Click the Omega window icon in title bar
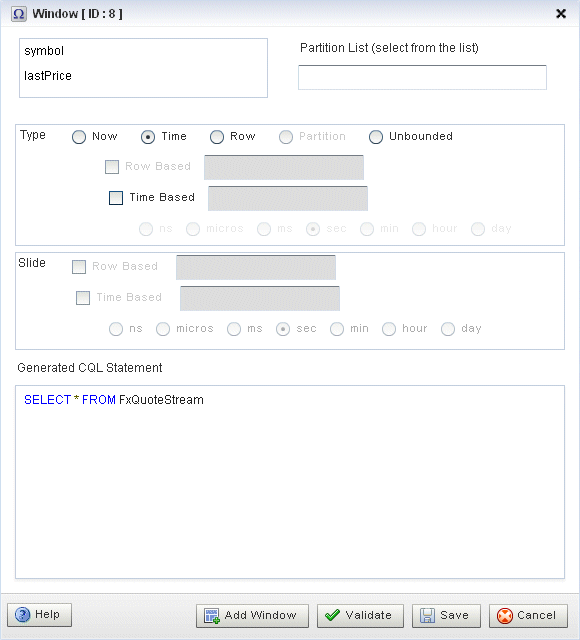 [x=19, y=14]
